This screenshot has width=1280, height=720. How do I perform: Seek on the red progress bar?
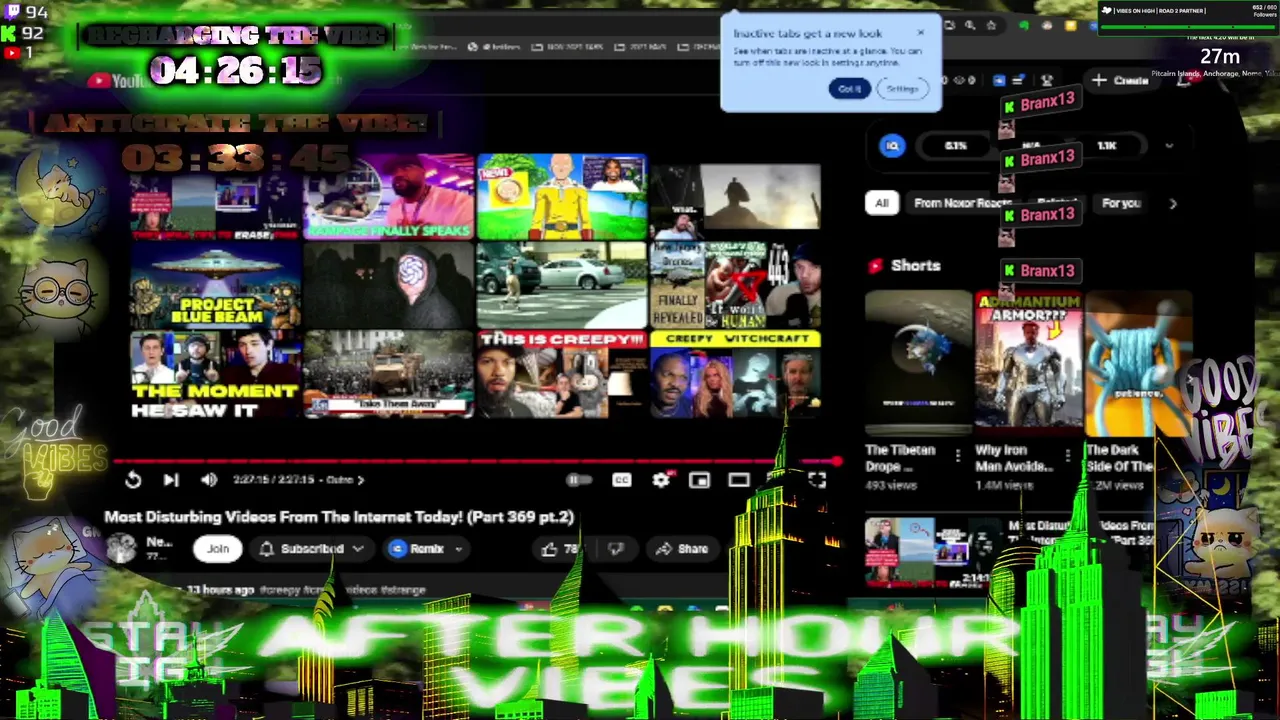point(477,461)
